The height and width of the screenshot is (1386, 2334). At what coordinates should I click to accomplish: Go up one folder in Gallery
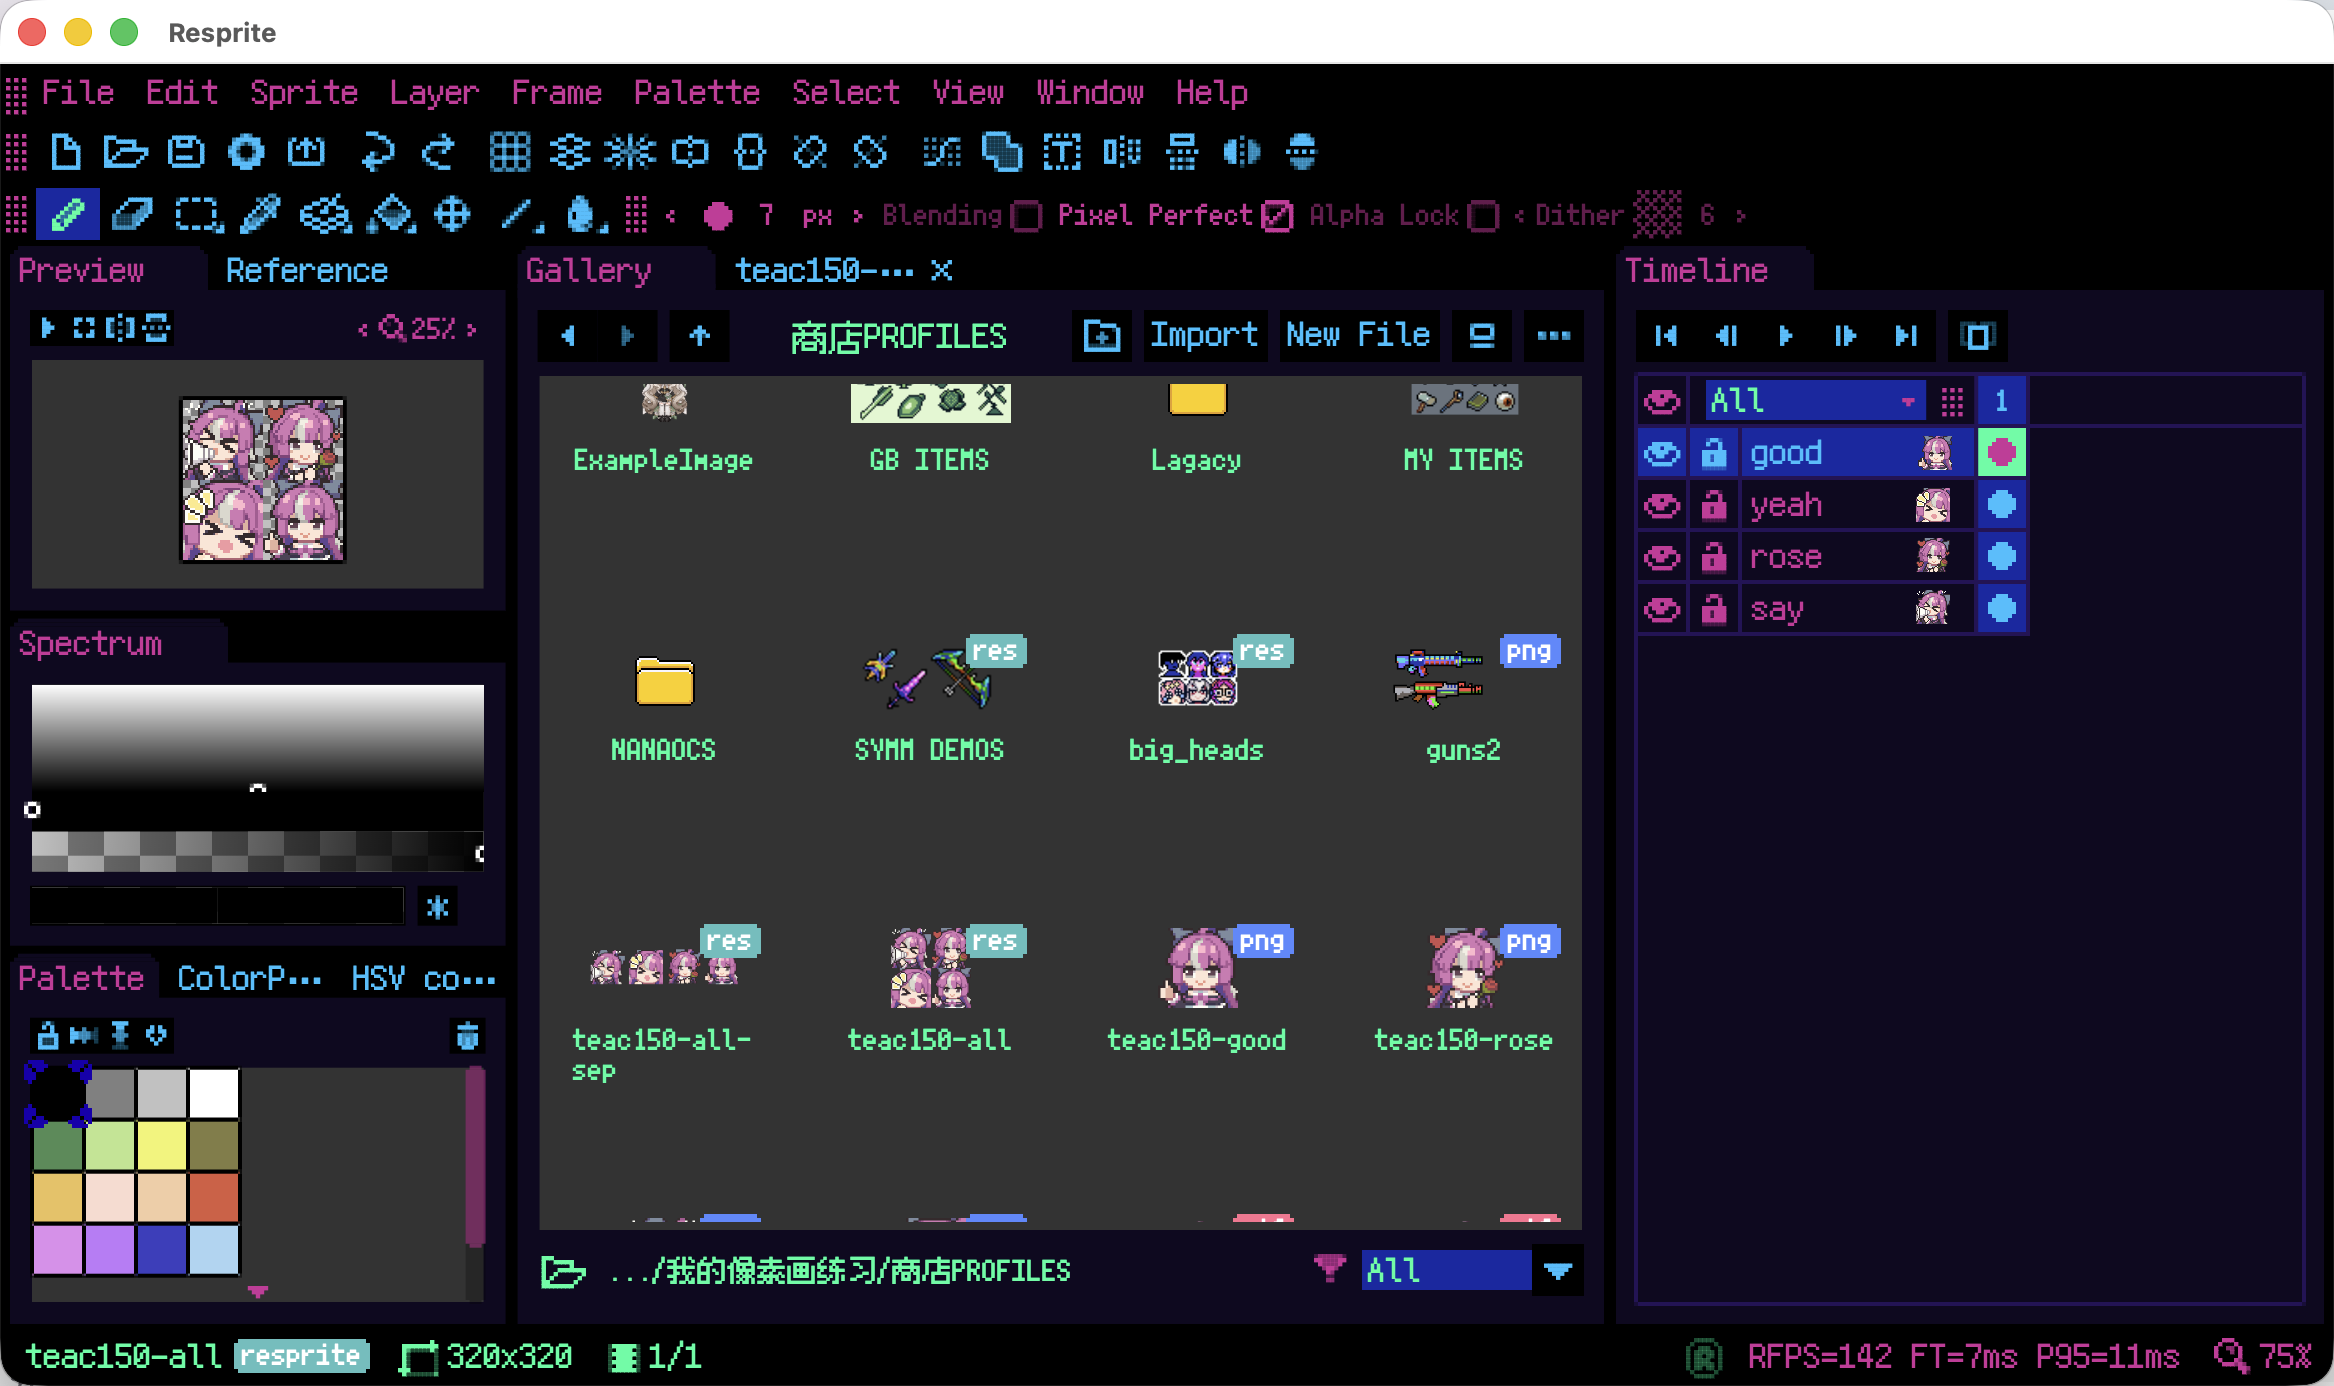coord(699,336)
